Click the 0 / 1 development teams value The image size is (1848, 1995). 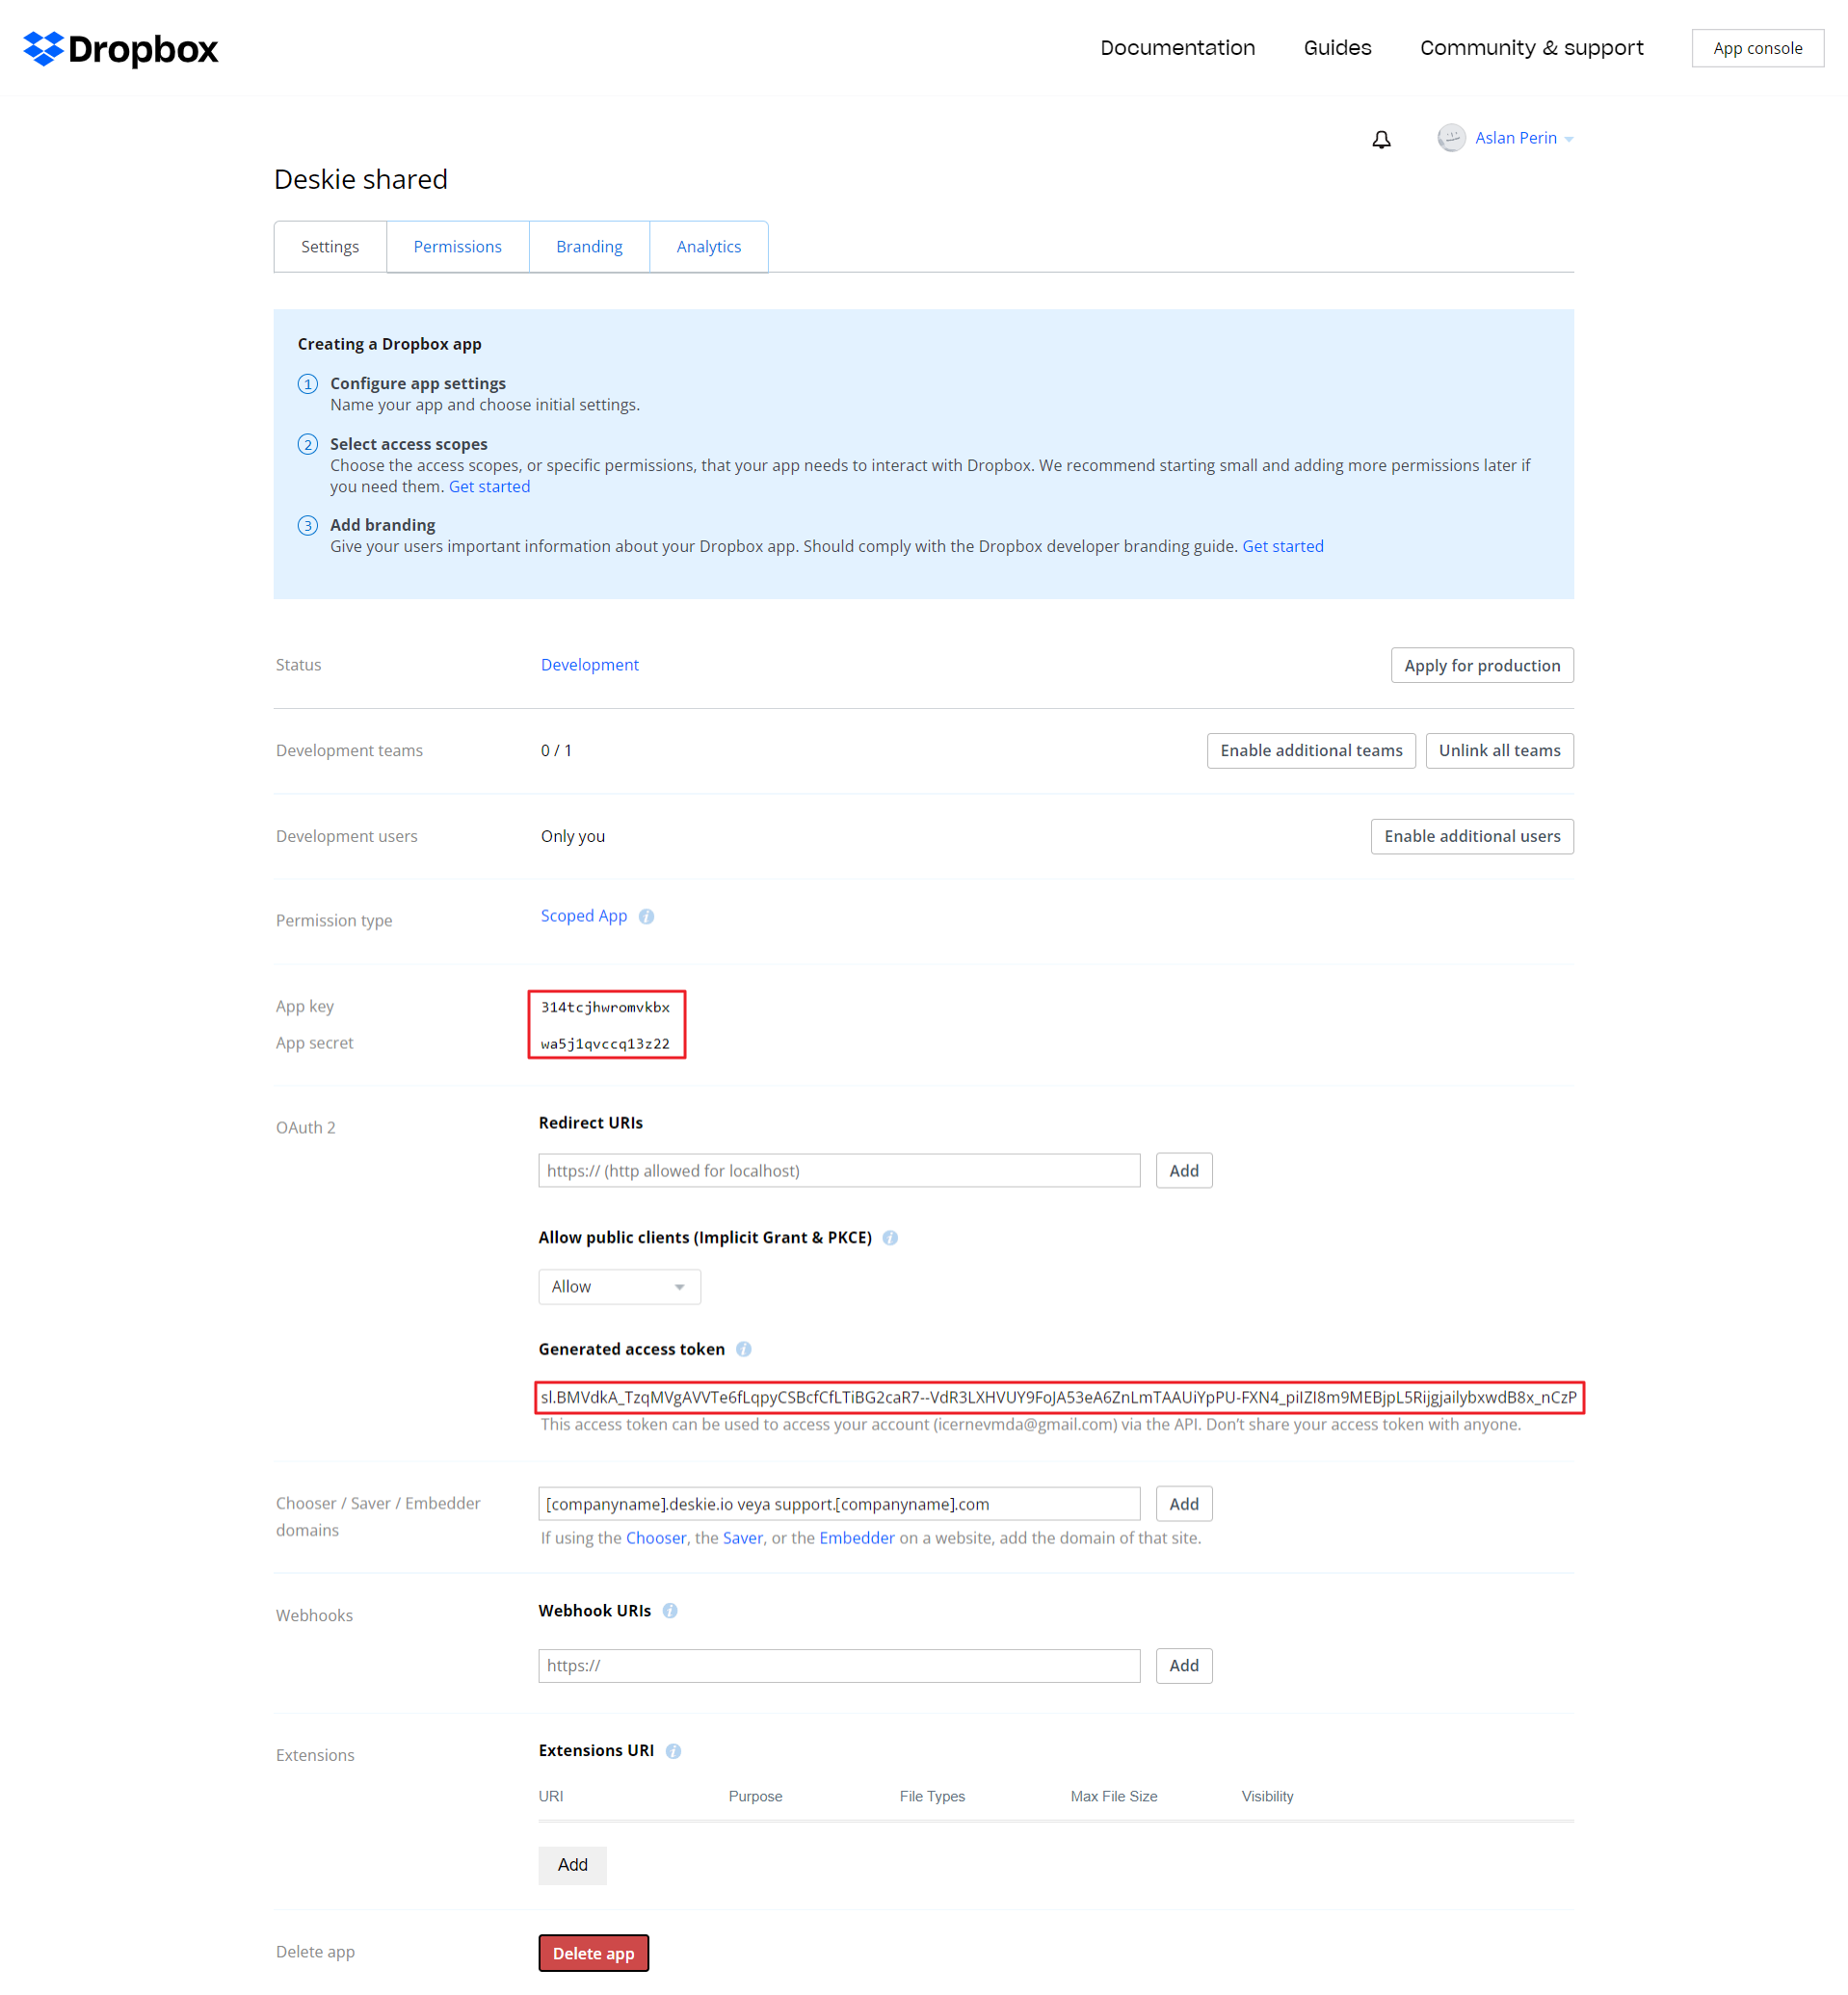click(x=556, y=750)
